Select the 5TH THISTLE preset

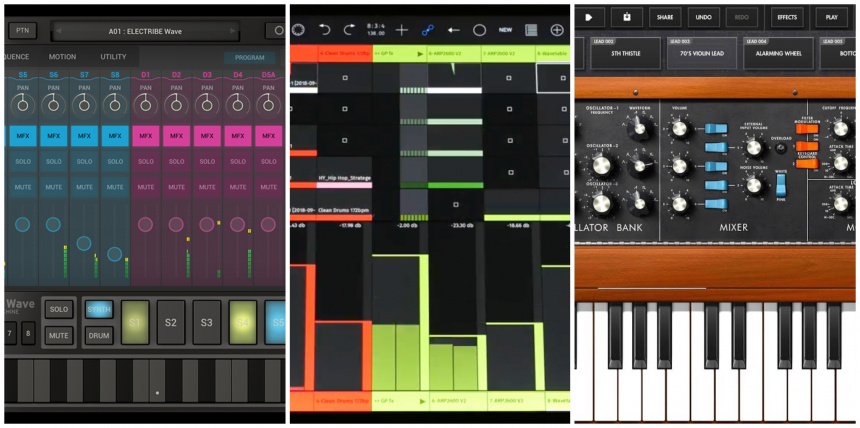pos(626,53)
